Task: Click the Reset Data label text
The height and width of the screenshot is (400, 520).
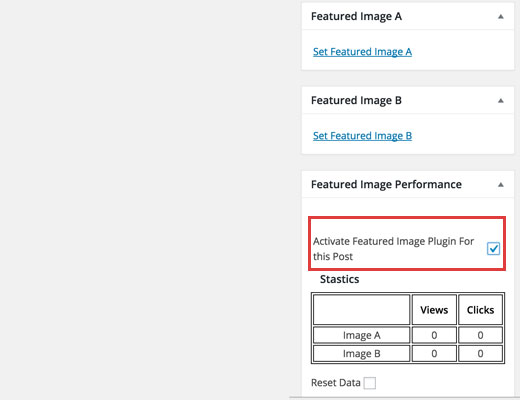Action: pos(336,383)
